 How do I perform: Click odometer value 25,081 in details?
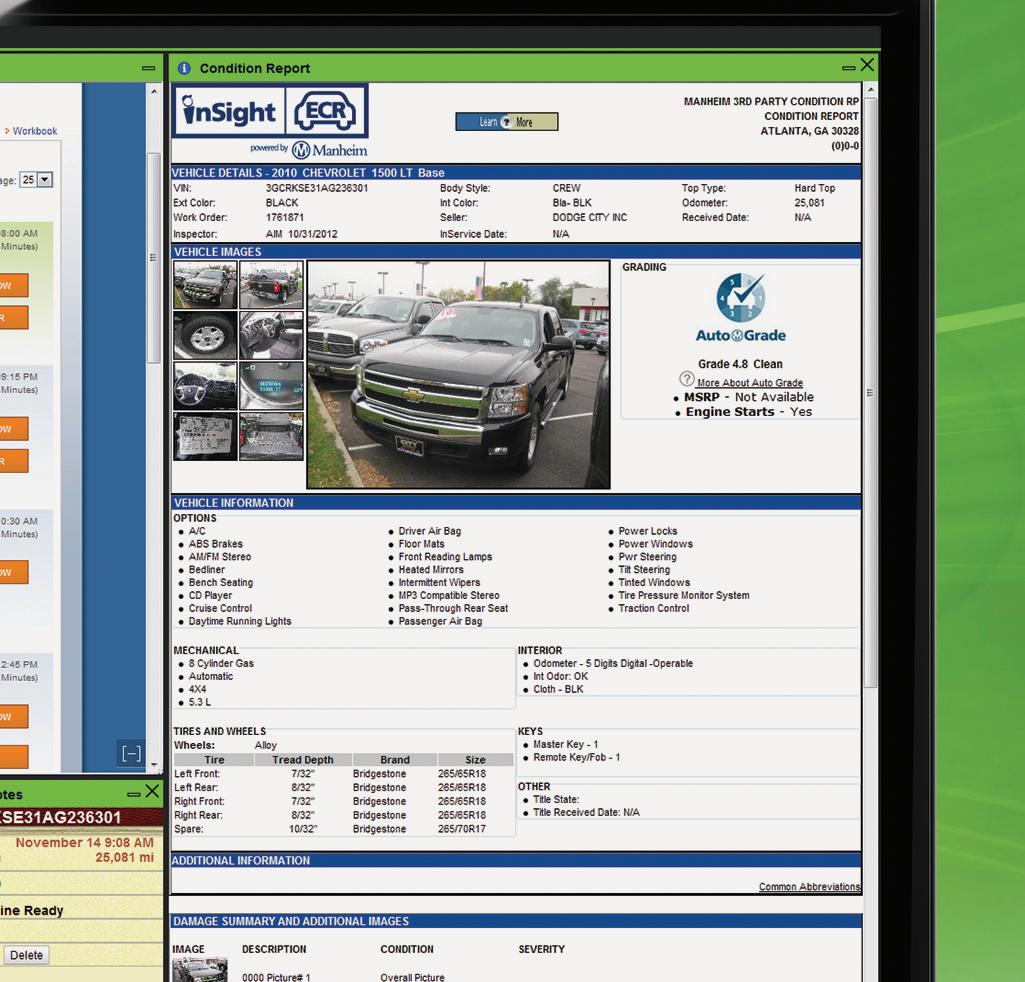(809, 203)
